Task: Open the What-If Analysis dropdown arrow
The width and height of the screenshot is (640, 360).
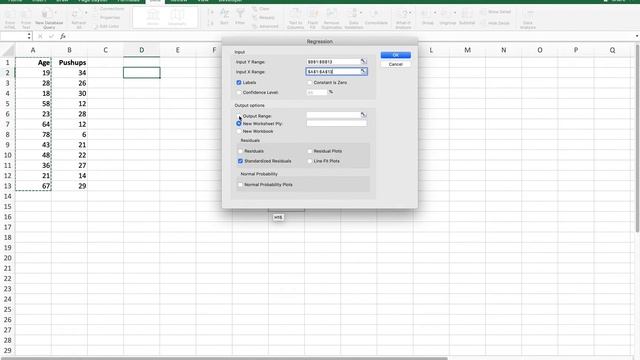Action: point(410,13)
